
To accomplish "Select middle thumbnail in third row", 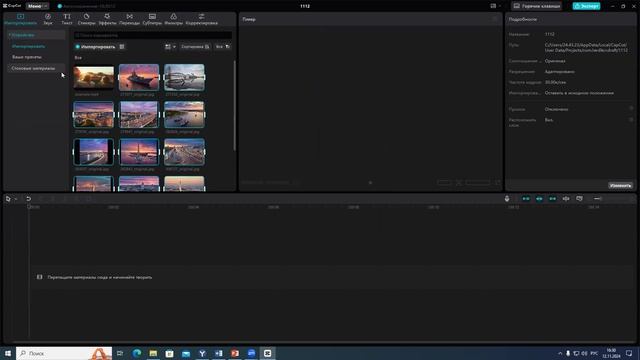I will point(139,152).
